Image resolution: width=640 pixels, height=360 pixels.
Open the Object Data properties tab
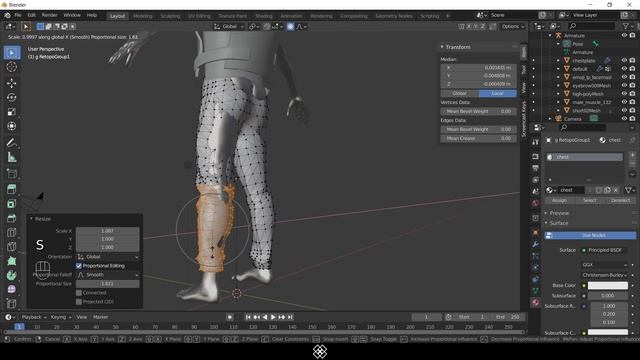tap(536, 291)
